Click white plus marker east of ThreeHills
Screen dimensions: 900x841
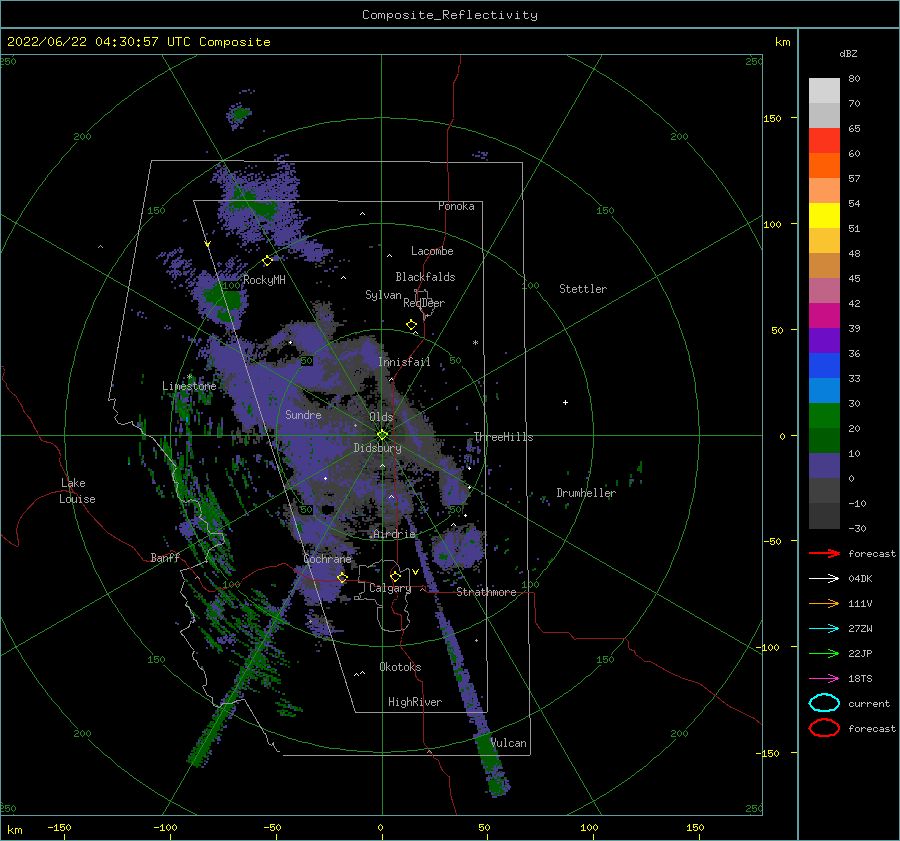tap(565, 402)
